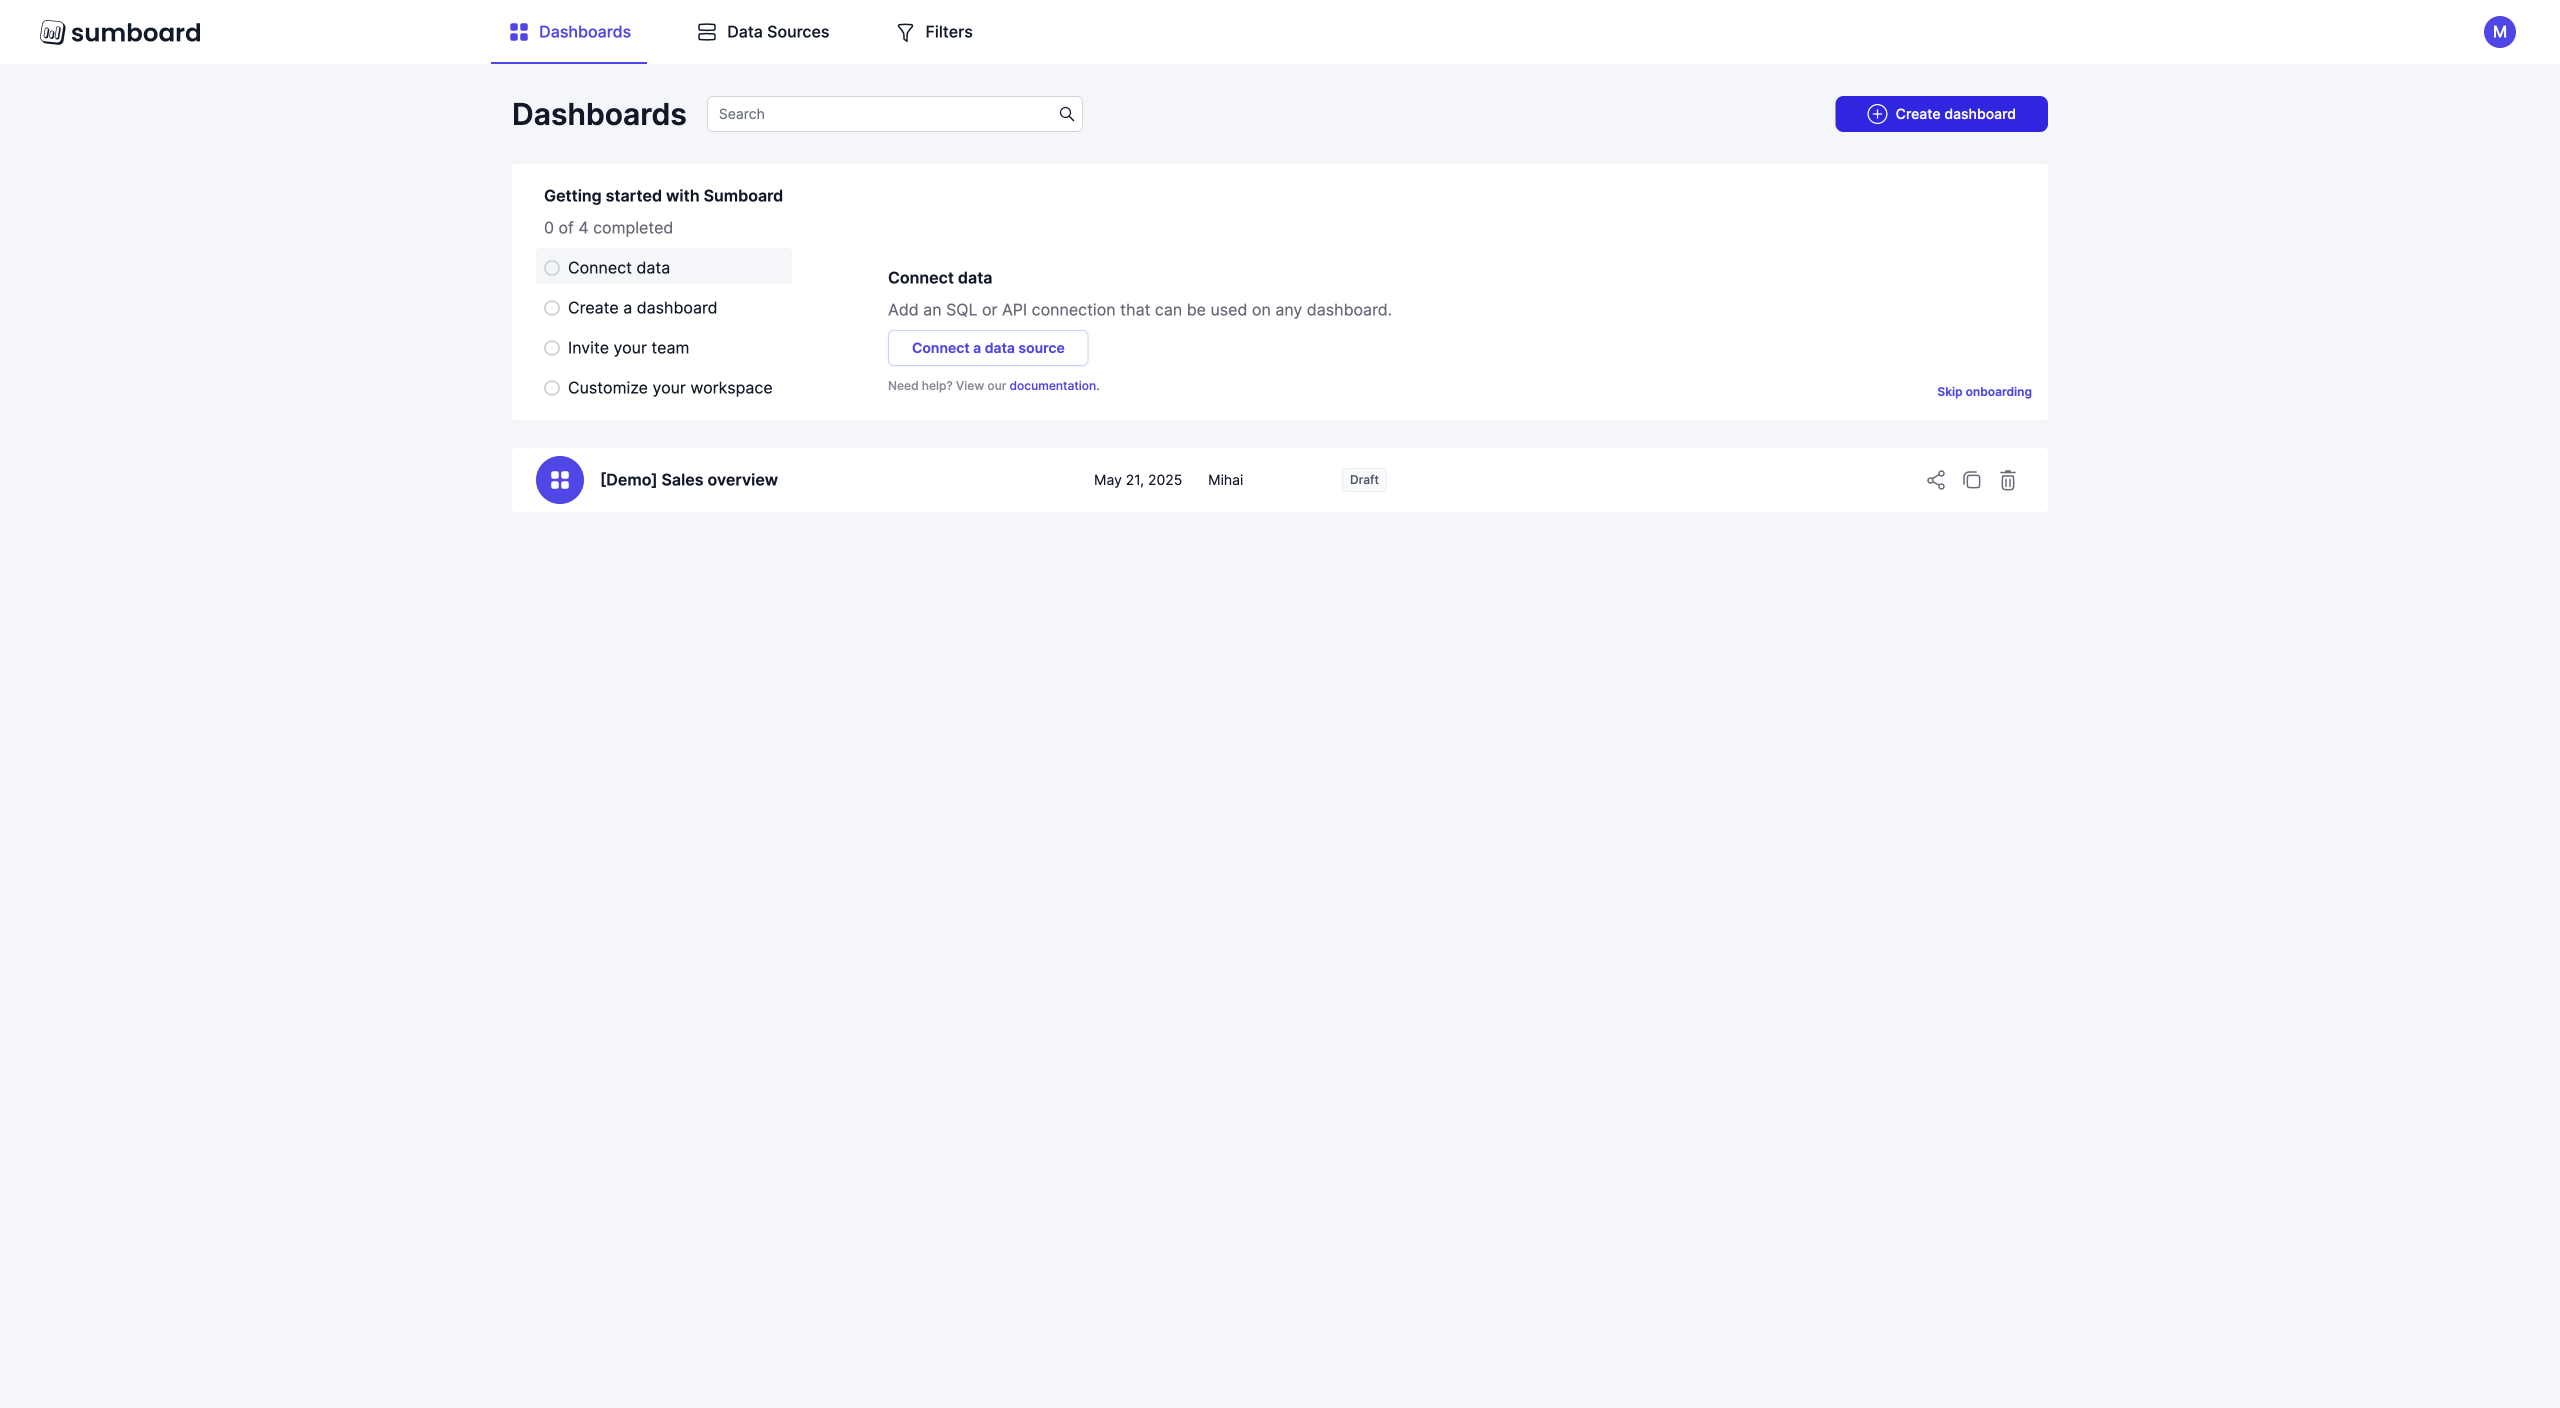Click the search magnifier icon
Screen dimensions: 2560x1408
tap(1067, 114)
